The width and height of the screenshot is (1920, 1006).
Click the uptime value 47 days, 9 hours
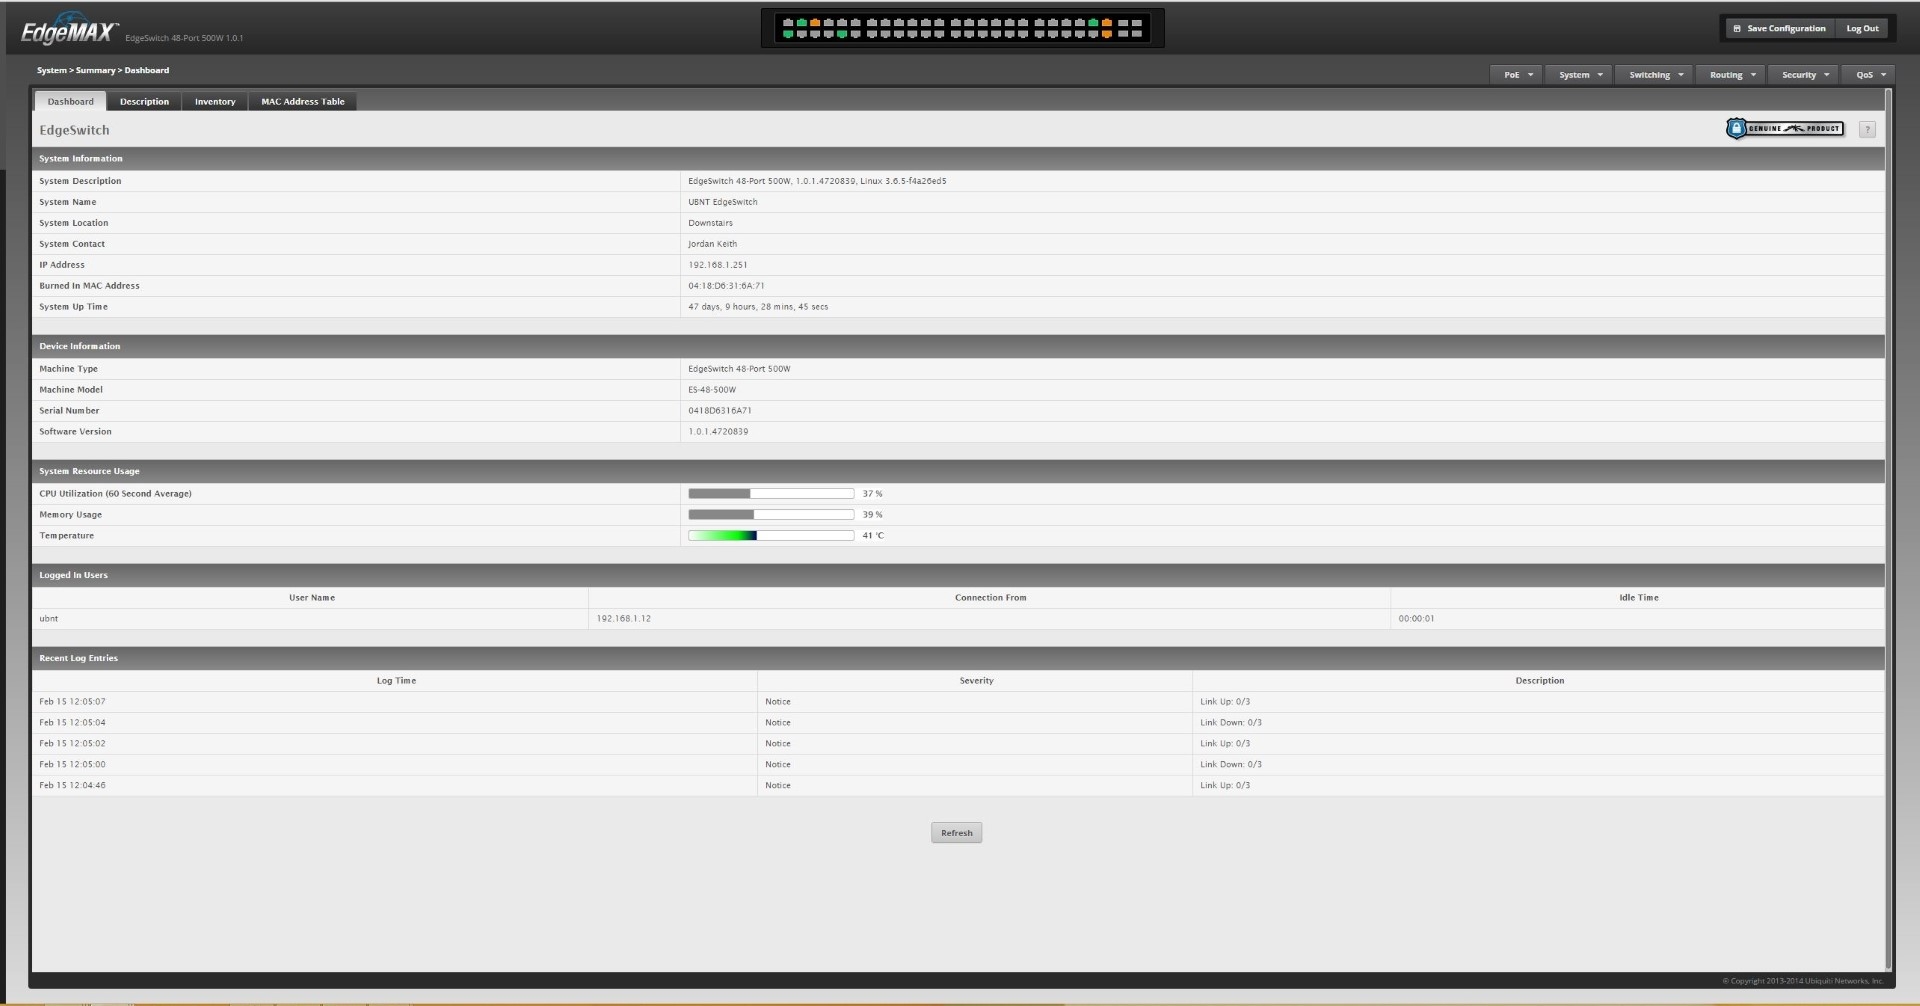[x=758, y=307]
